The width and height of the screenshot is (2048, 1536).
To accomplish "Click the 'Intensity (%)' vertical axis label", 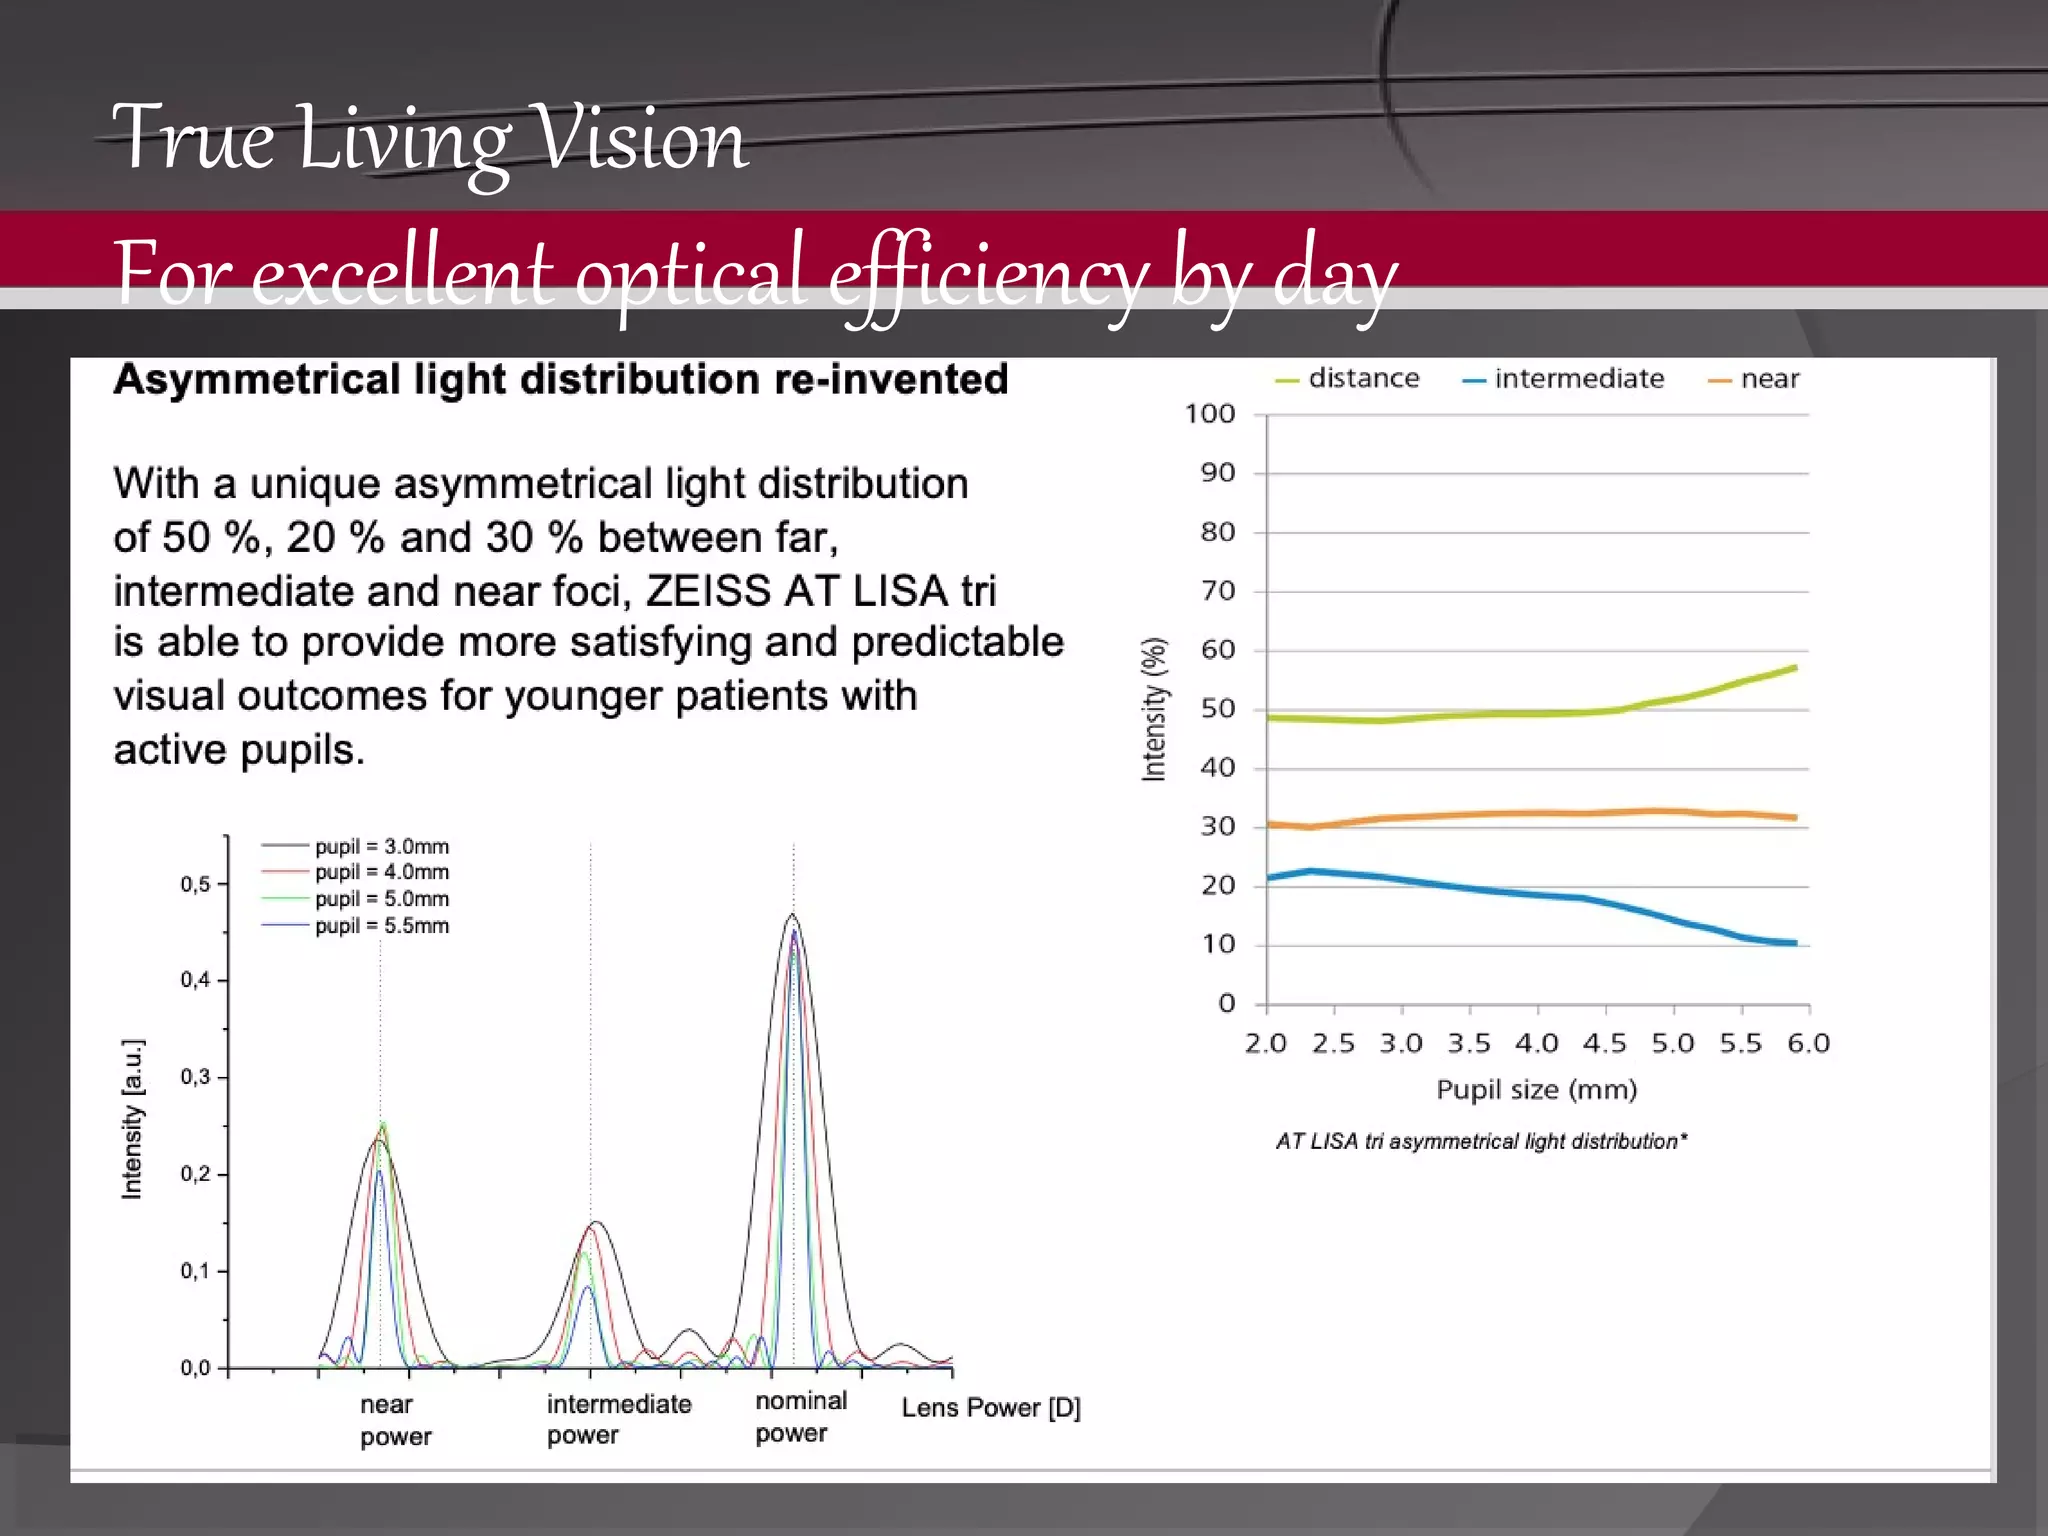I will click(x=1154, y=708).
